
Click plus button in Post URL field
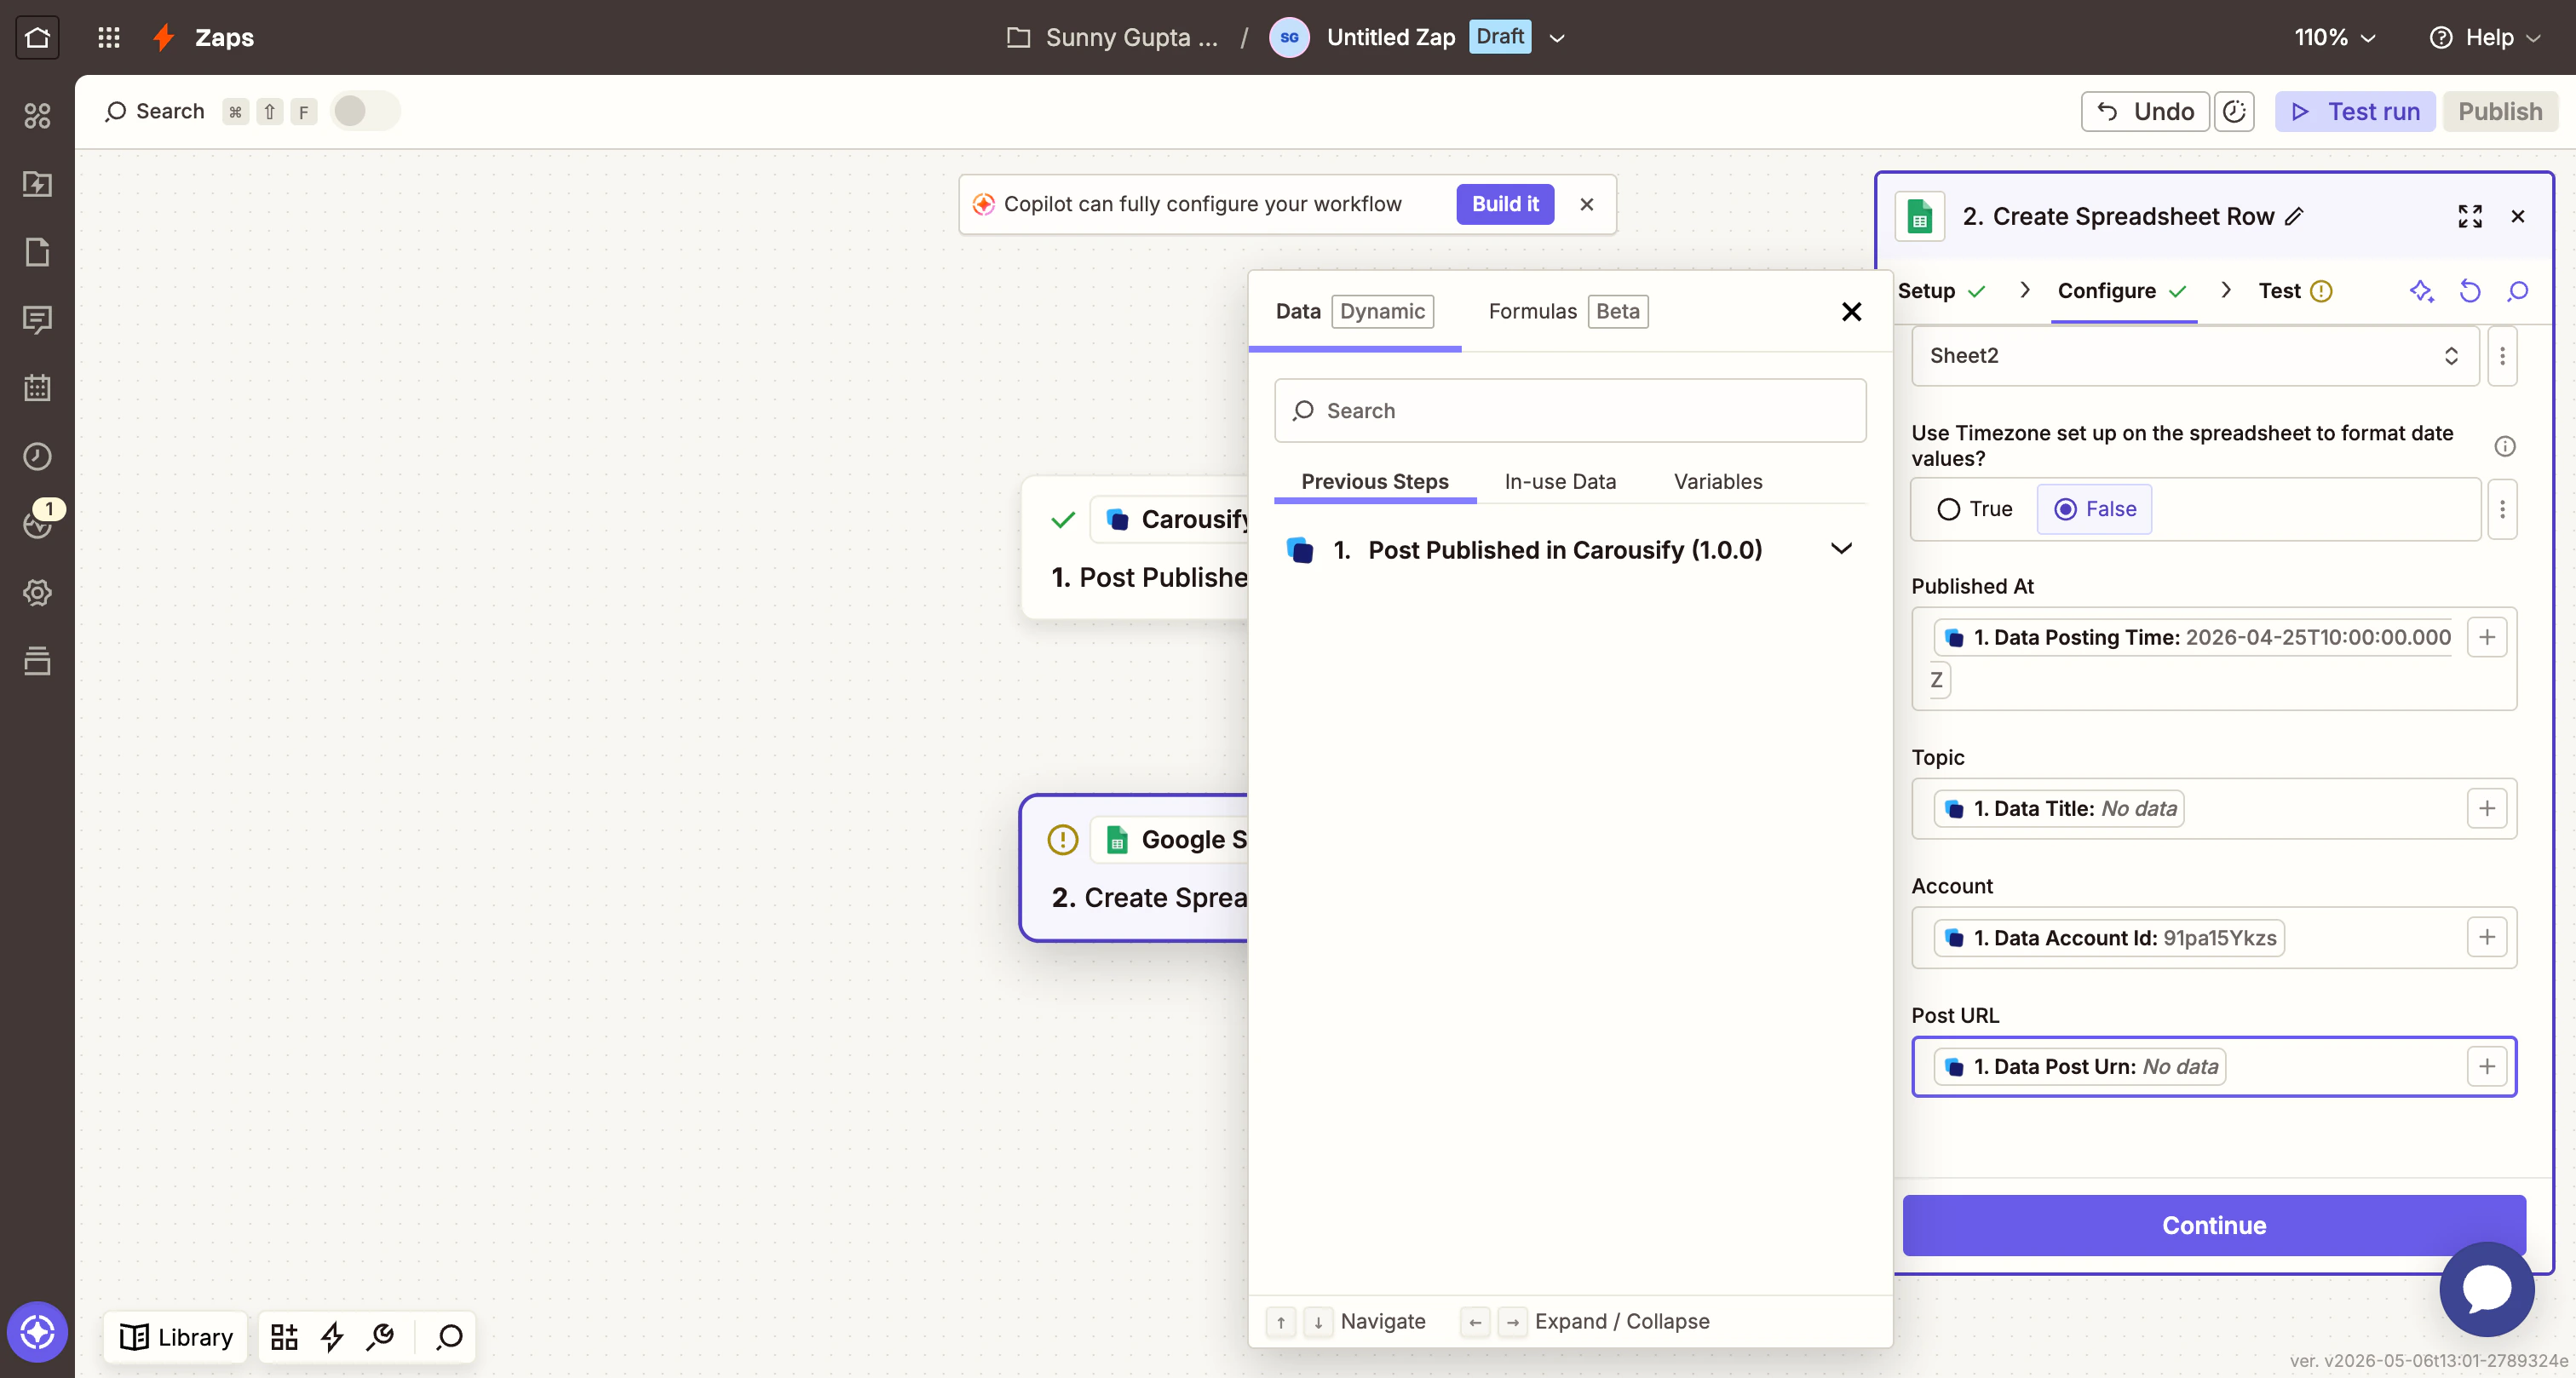(x=2486, y=1066)
